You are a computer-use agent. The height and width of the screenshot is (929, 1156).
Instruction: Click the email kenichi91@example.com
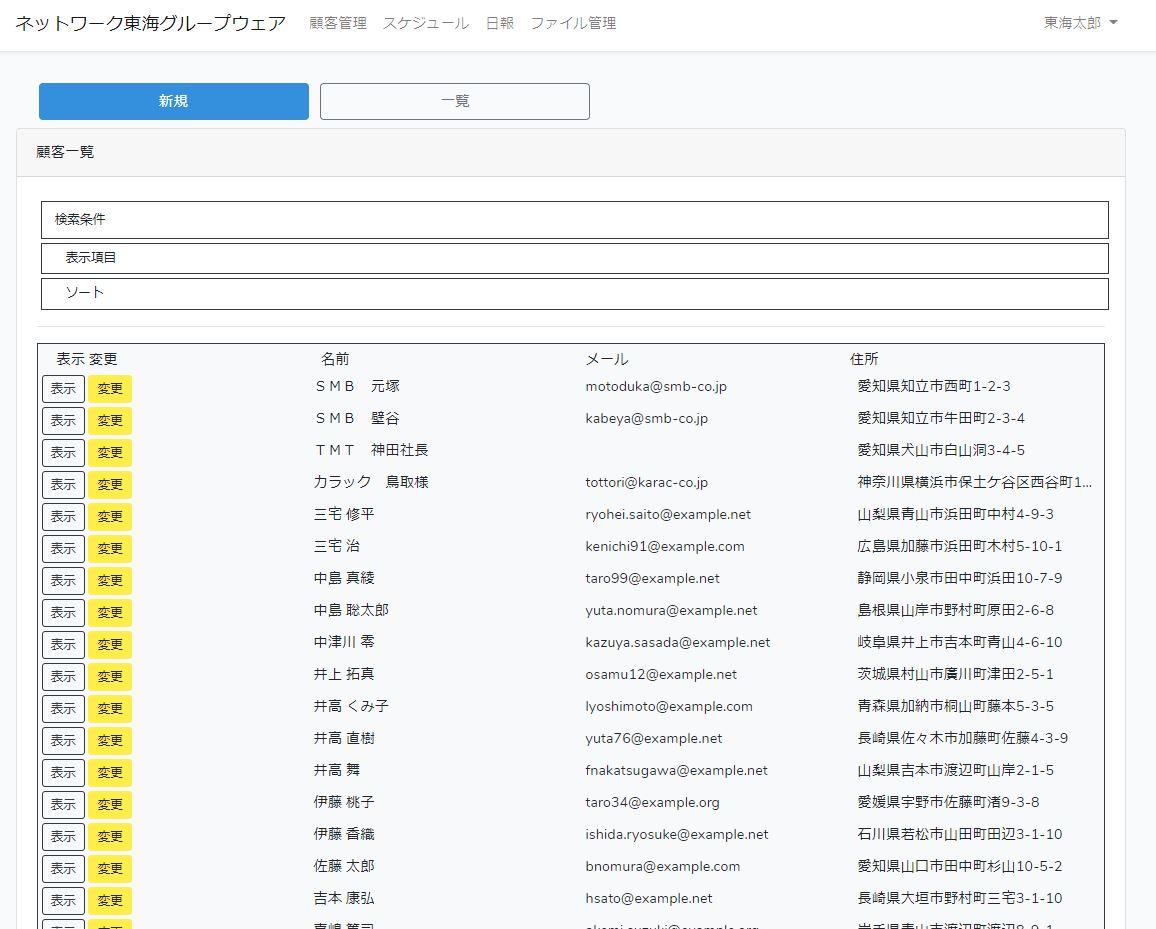665,546
